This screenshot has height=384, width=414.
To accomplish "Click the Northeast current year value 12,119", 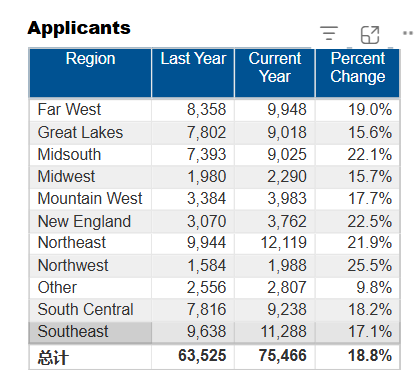I will (283, 243).
